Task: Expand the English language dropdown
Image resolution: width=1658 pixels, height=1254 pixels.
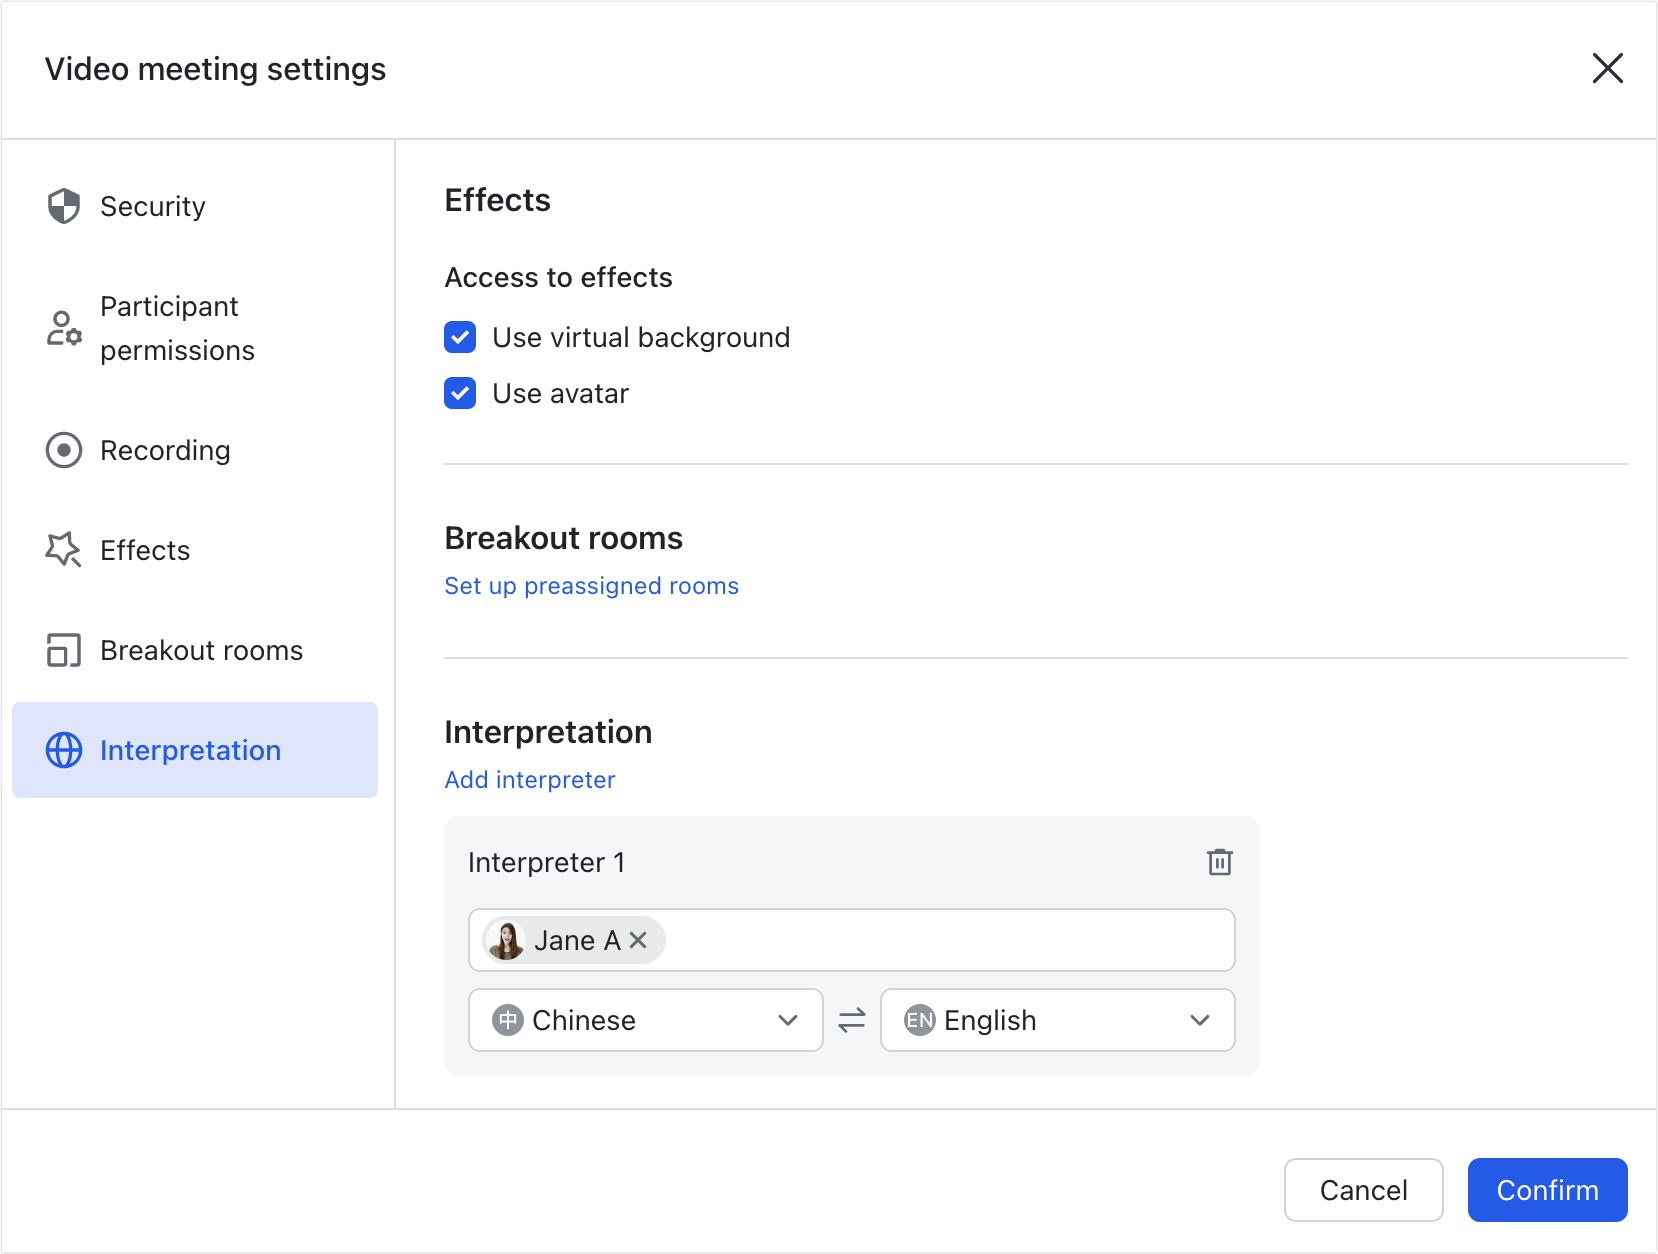Action: pos(1057,1020)
